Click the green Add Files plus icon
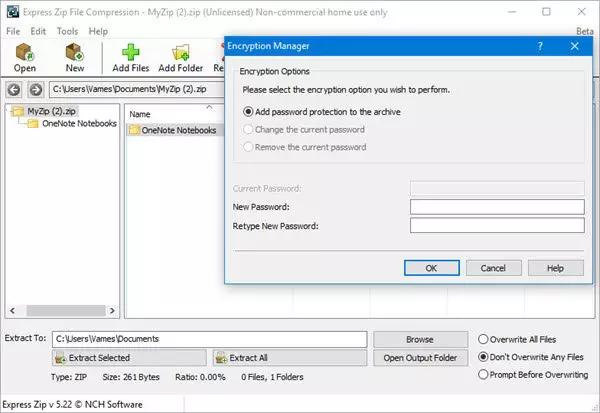Screen dimensions: 600x413 point(130,52)
